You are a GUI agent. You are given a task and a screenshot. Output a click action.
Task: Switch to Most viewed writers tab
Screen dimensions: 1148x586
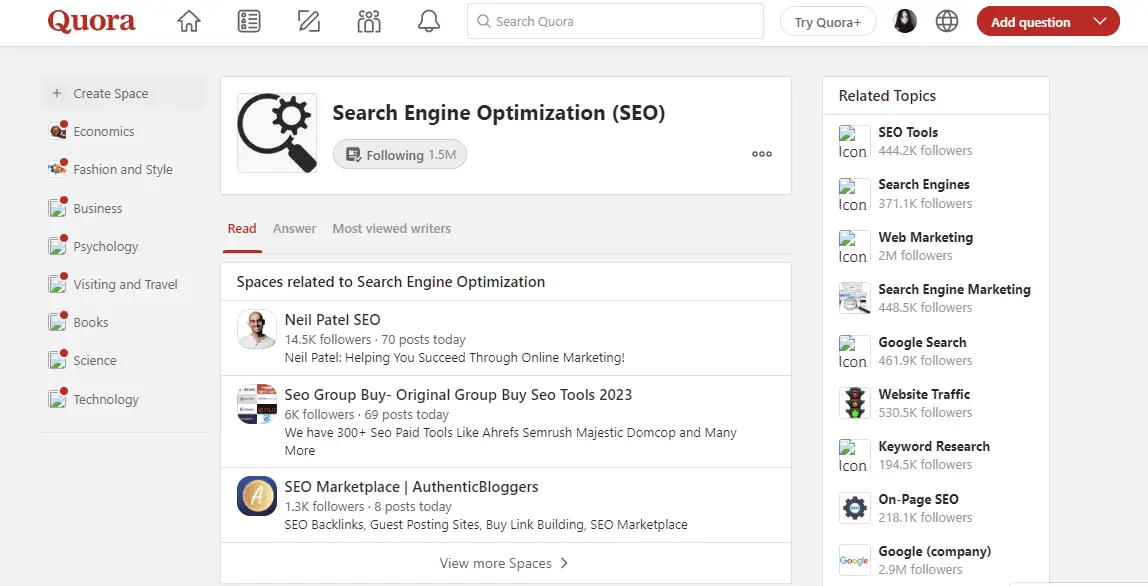tap(392, 229)
